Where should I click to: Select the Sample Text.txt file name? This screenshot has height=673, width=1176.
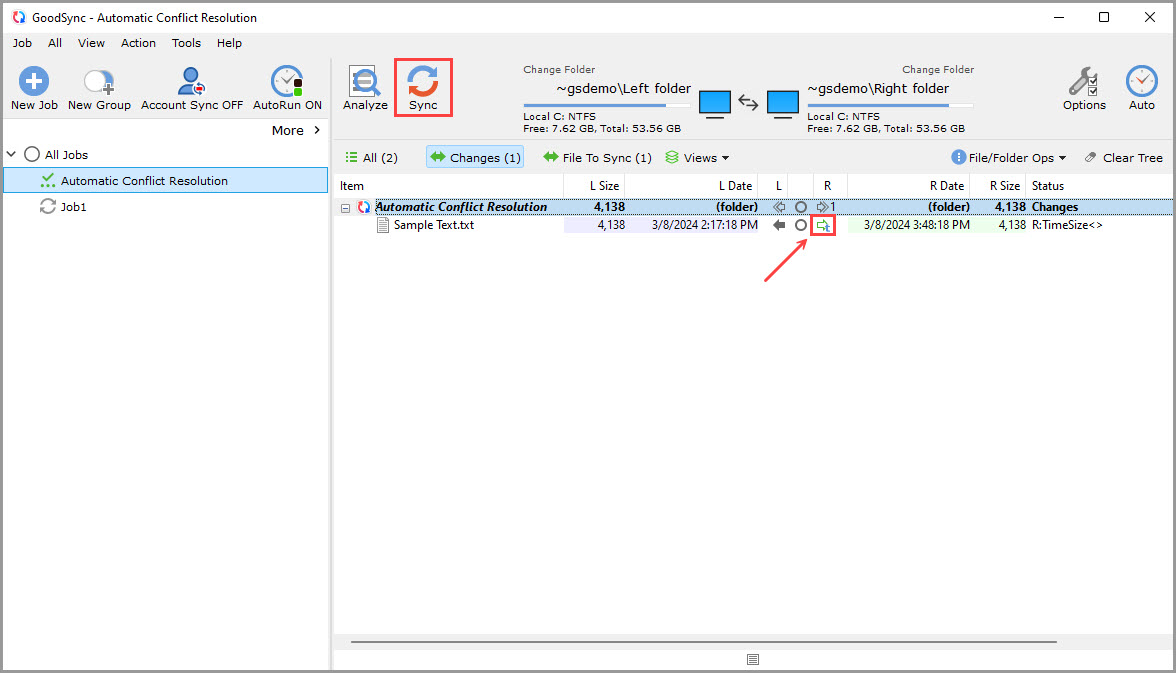click(x=434, y=225)
